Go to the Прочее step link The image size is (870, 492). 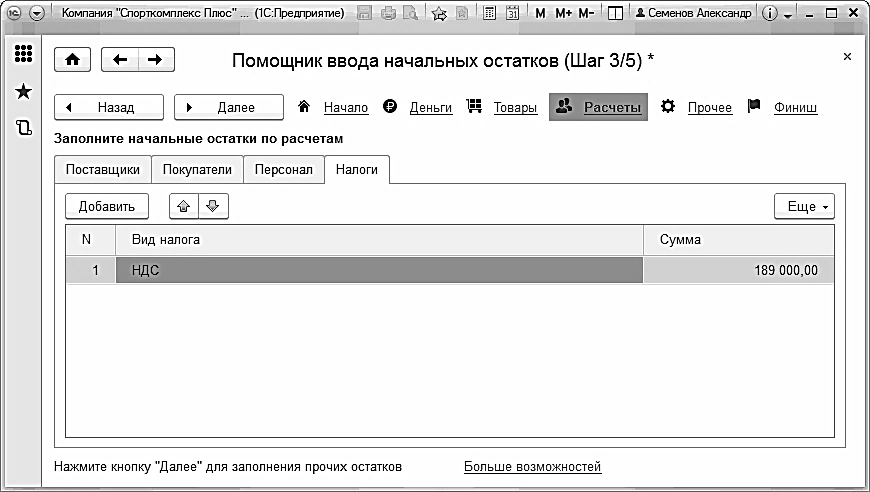pos(710,108)
